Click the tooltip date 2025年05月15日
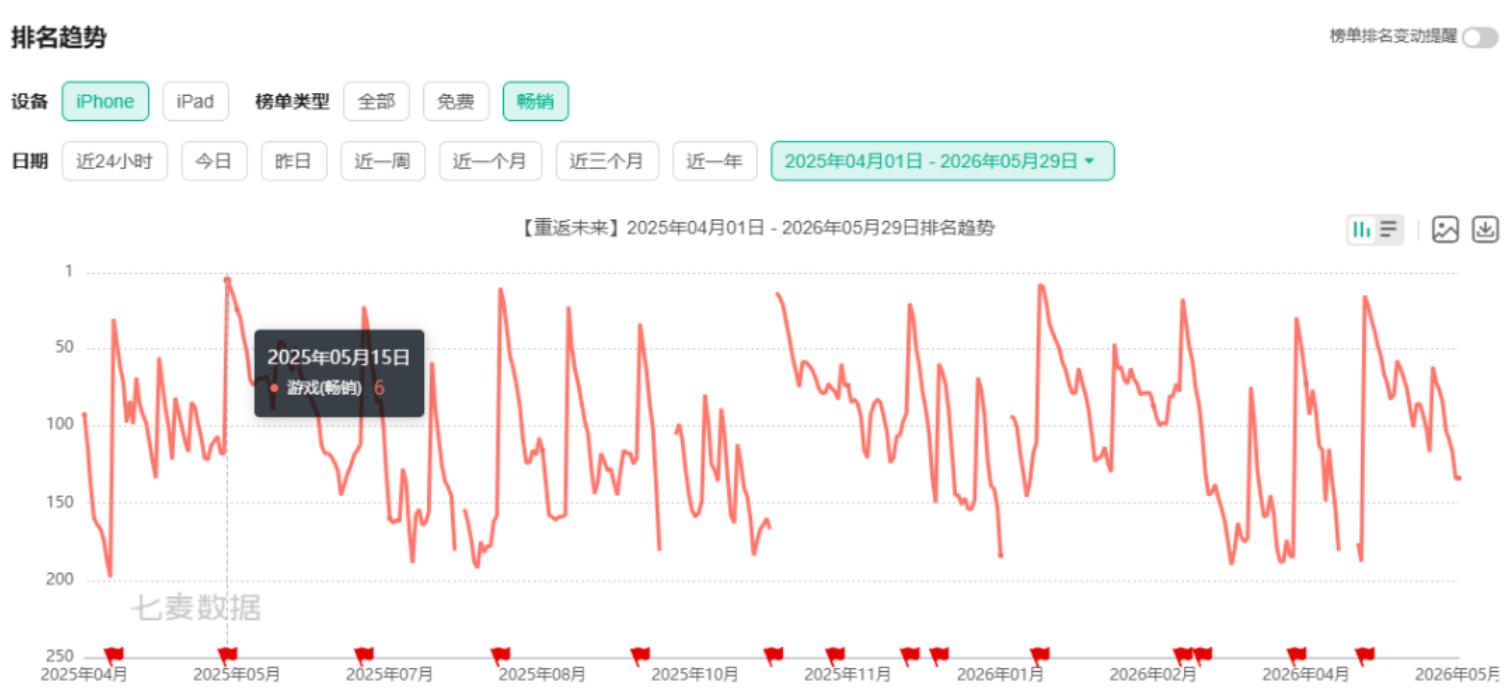The height and width of the screenshot is (693, 1507). [x=339, y=357]
